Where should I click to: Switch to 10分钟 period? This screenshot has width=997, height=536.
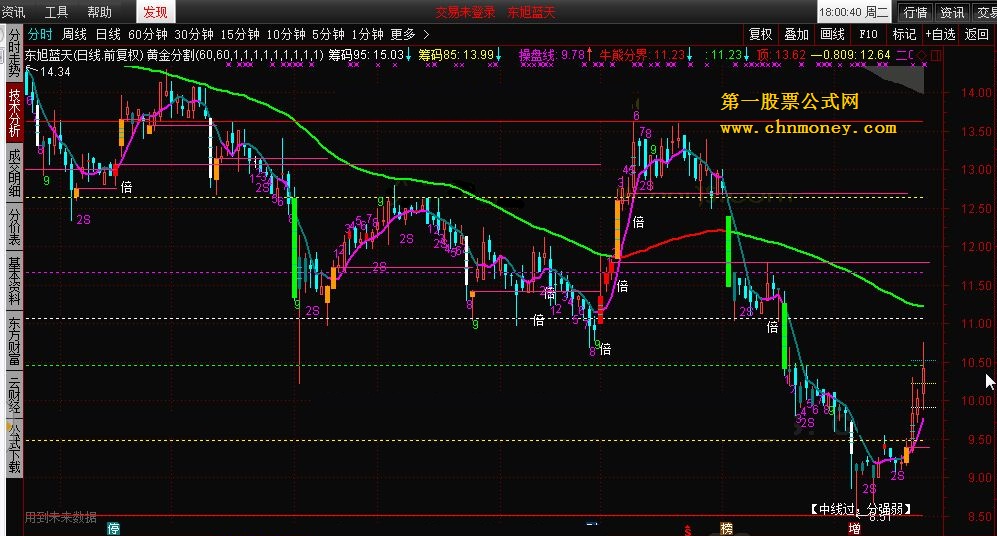coord(285,34)
